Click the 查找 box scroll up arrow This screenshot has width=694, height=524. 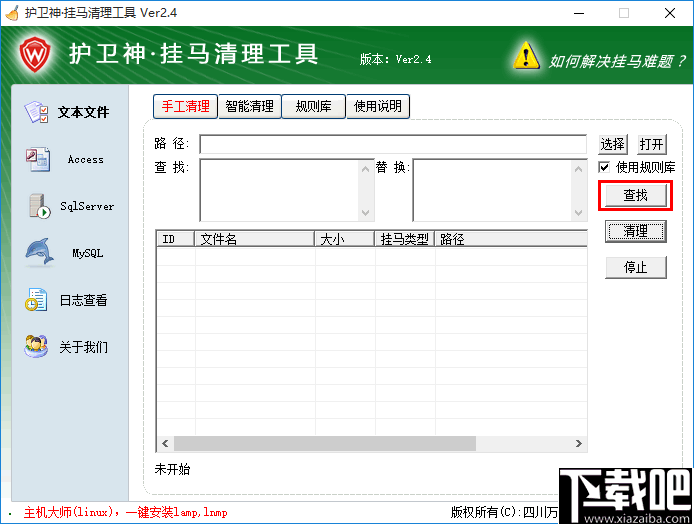366,169
